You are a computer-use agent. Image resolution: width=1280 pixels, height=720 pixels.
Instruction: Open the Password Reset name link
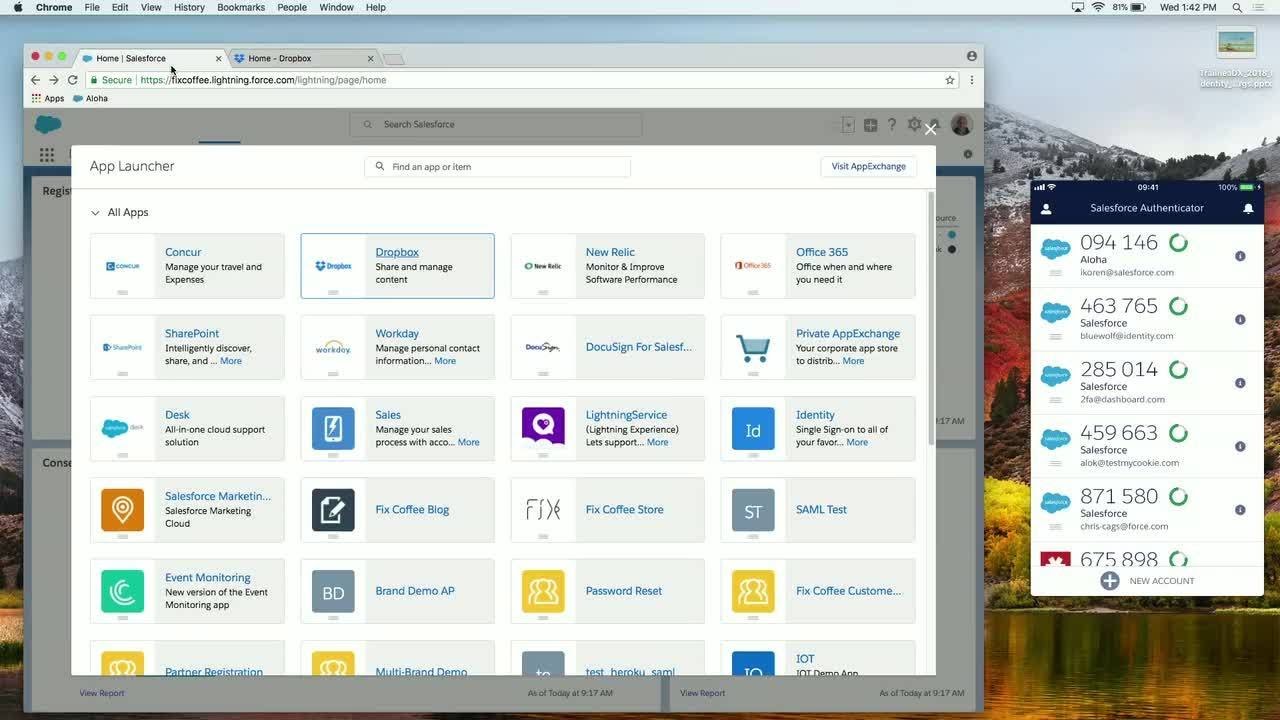624,591
